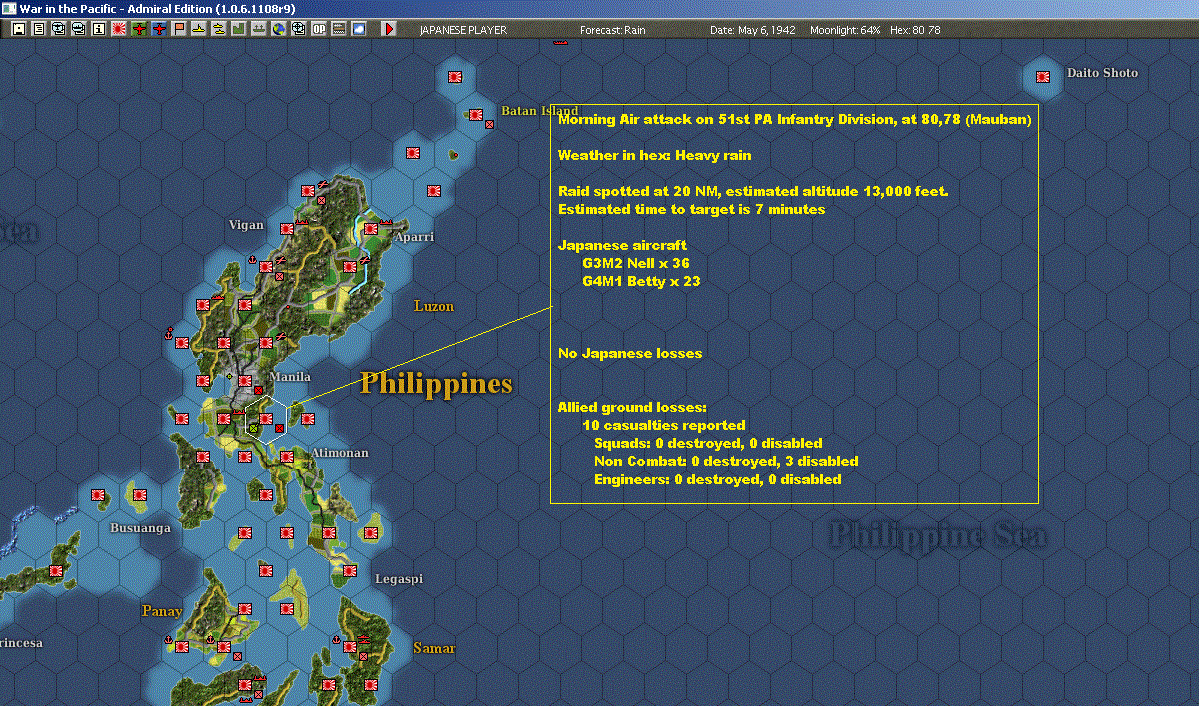This screenshot has height=706, width=1199.
Task: Click the rising sun flag toolbar icon
Action: click(119, 29)
